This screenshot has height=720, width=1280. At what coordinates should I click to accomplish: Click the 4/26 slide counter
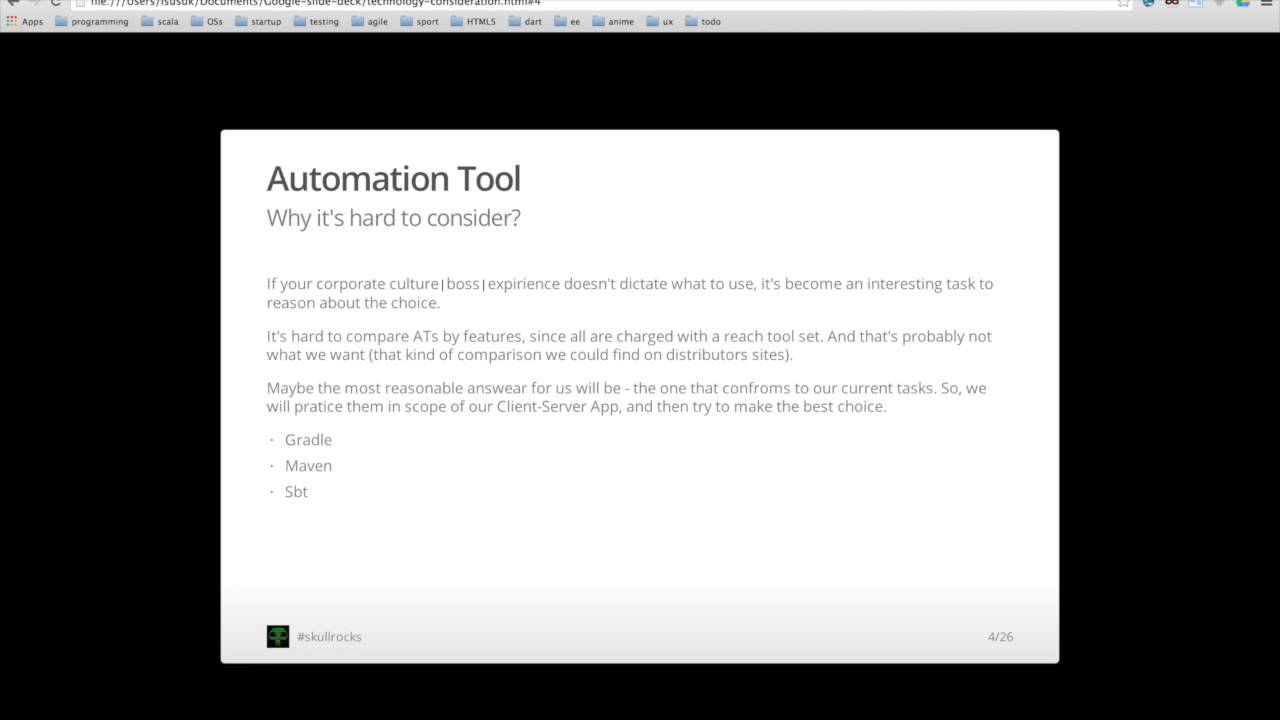1000,637
